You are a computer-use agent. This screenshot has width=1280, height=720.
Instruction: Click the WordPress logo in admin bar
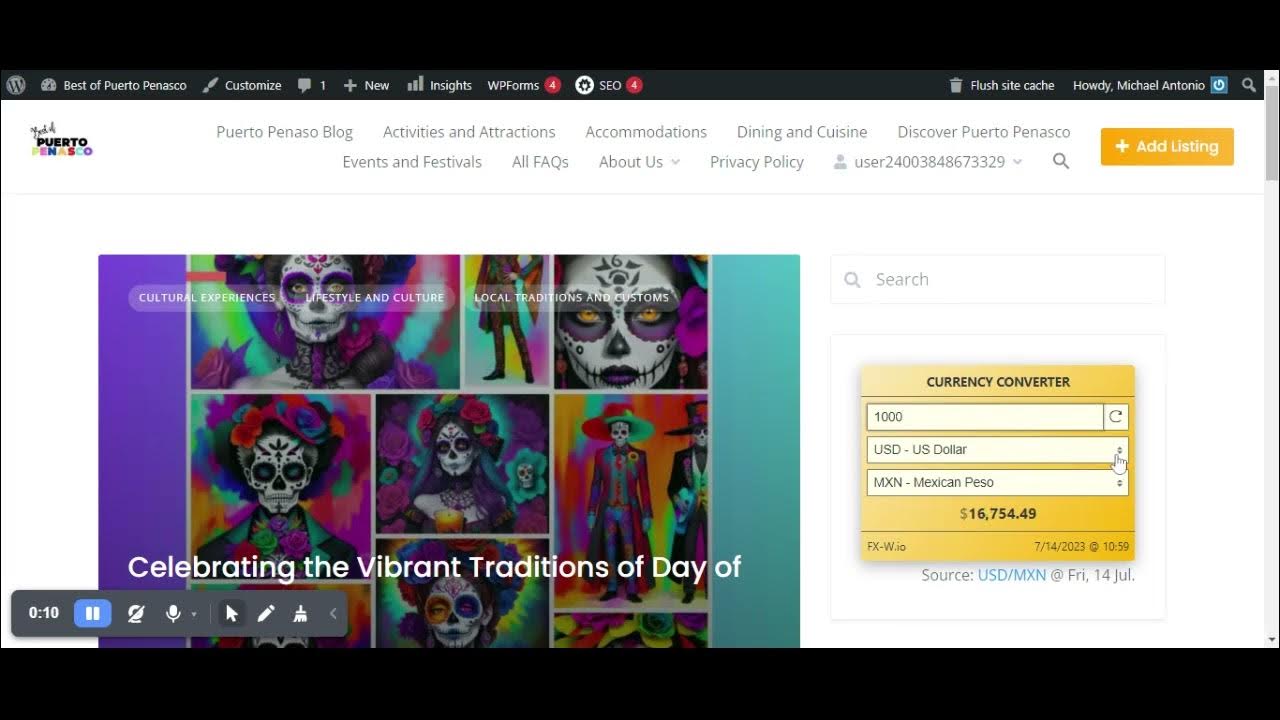click(15, 85)
